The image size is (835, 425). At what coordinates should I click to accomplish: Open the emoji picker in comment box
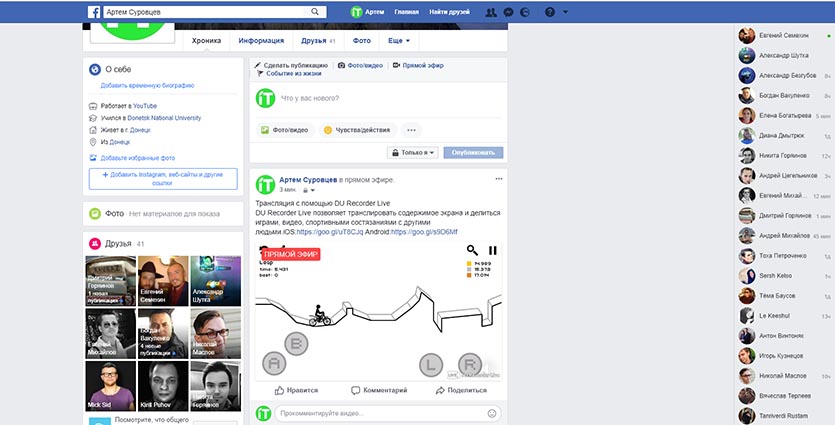point(492,413)
